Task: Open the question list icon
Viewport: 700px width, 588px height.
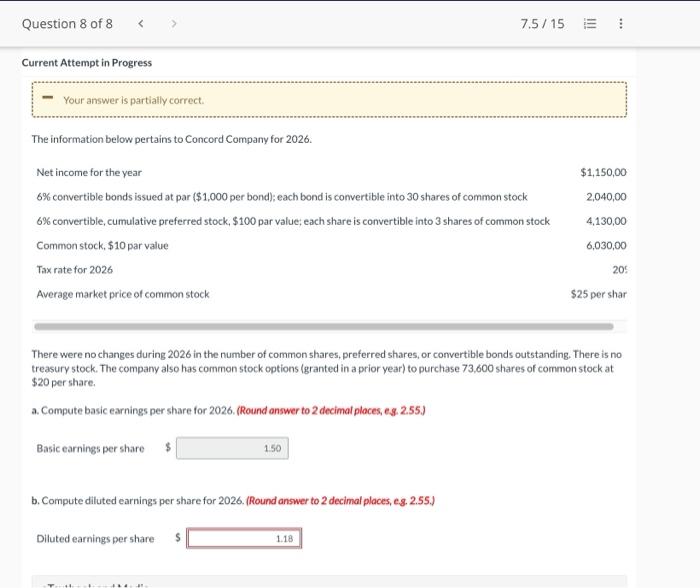Action: point(590,24)
